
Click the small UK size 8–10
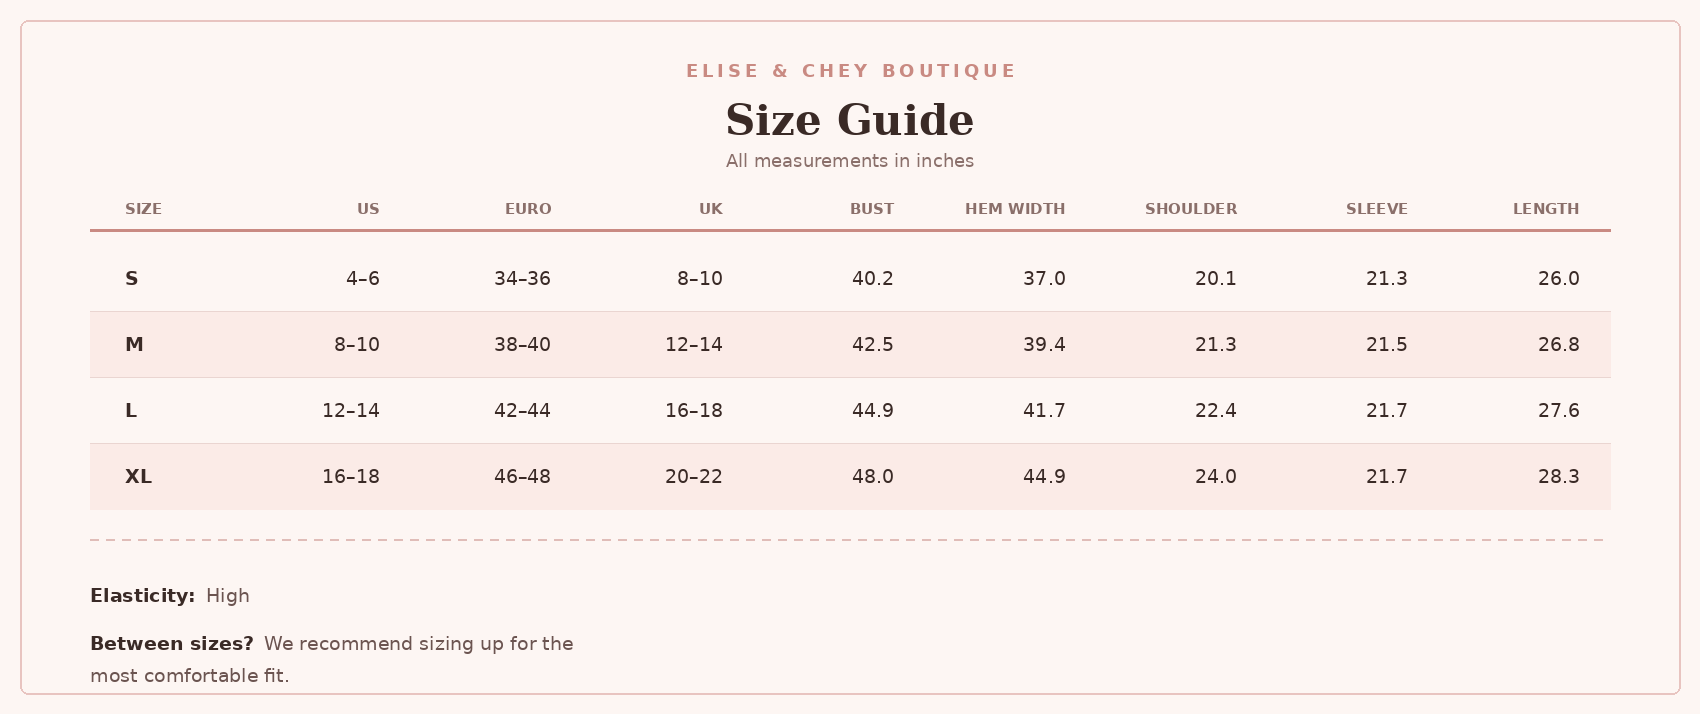tap(700, 279)
